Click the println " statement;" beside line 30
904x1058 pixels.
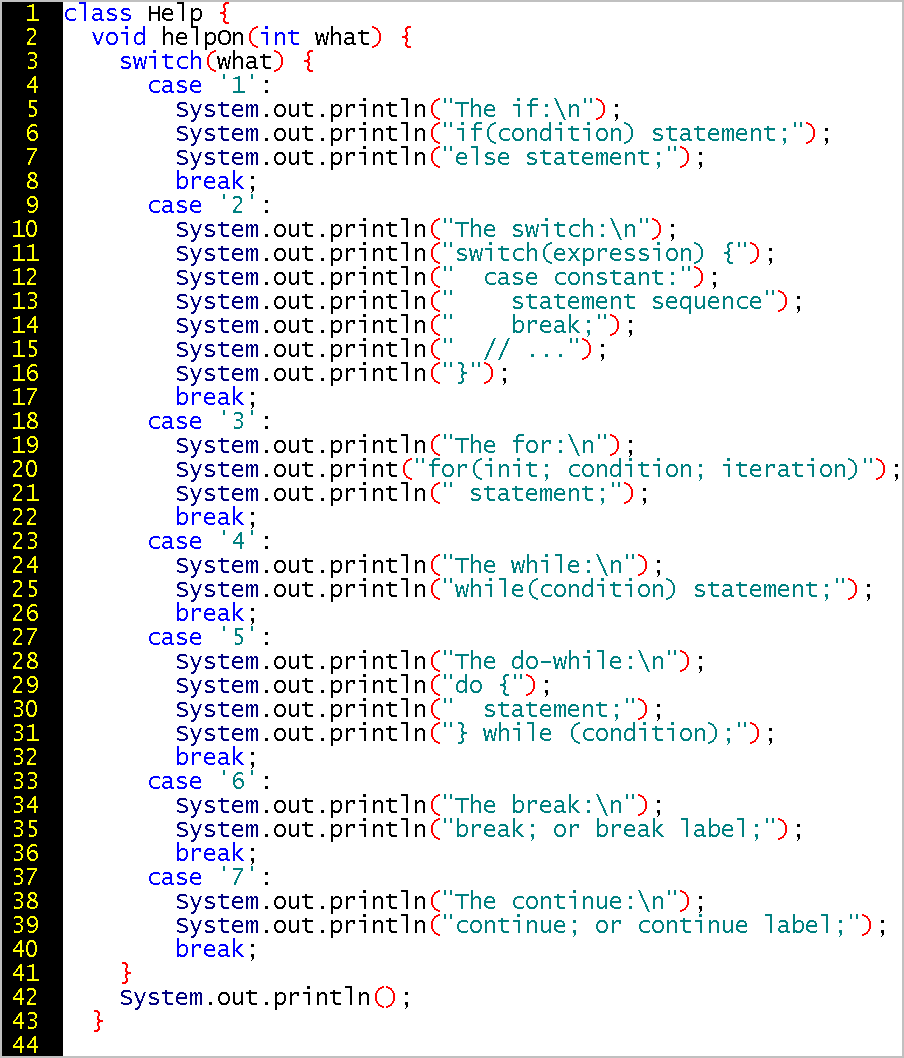coord(419,709)
